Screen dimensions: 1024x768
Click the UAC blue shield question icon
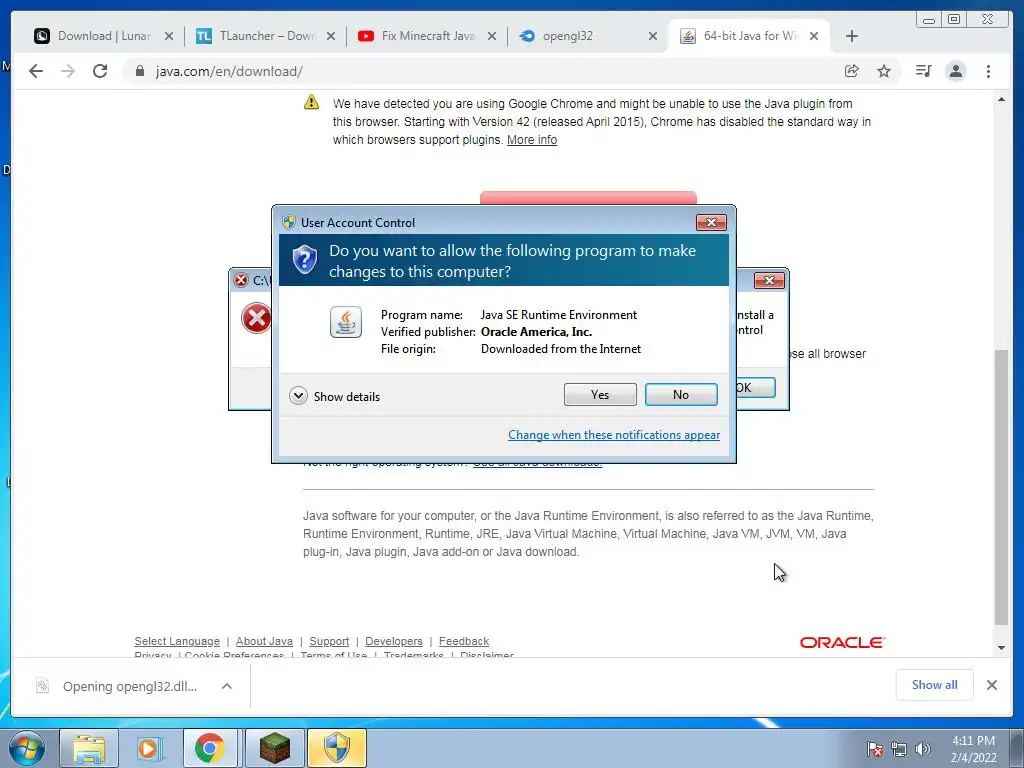[304, 260]
